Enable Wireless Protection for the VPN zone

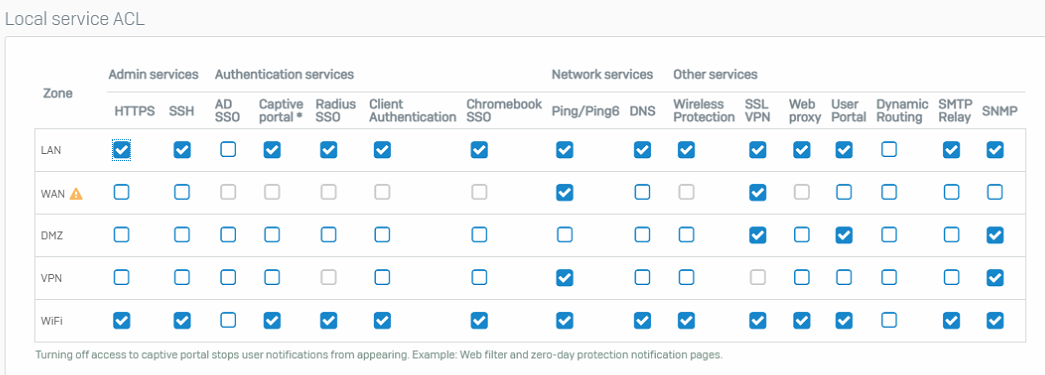[x=686, y=278]
